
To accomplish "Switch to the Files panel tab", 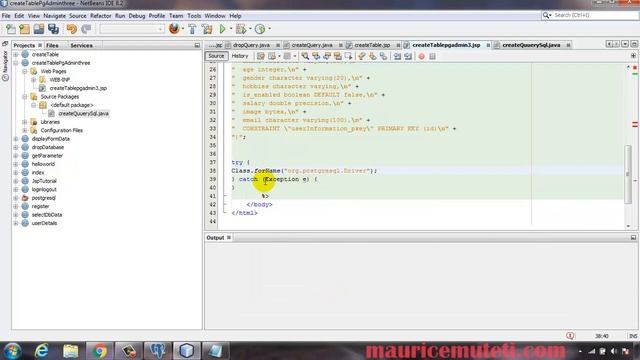I will coord(52,45).
